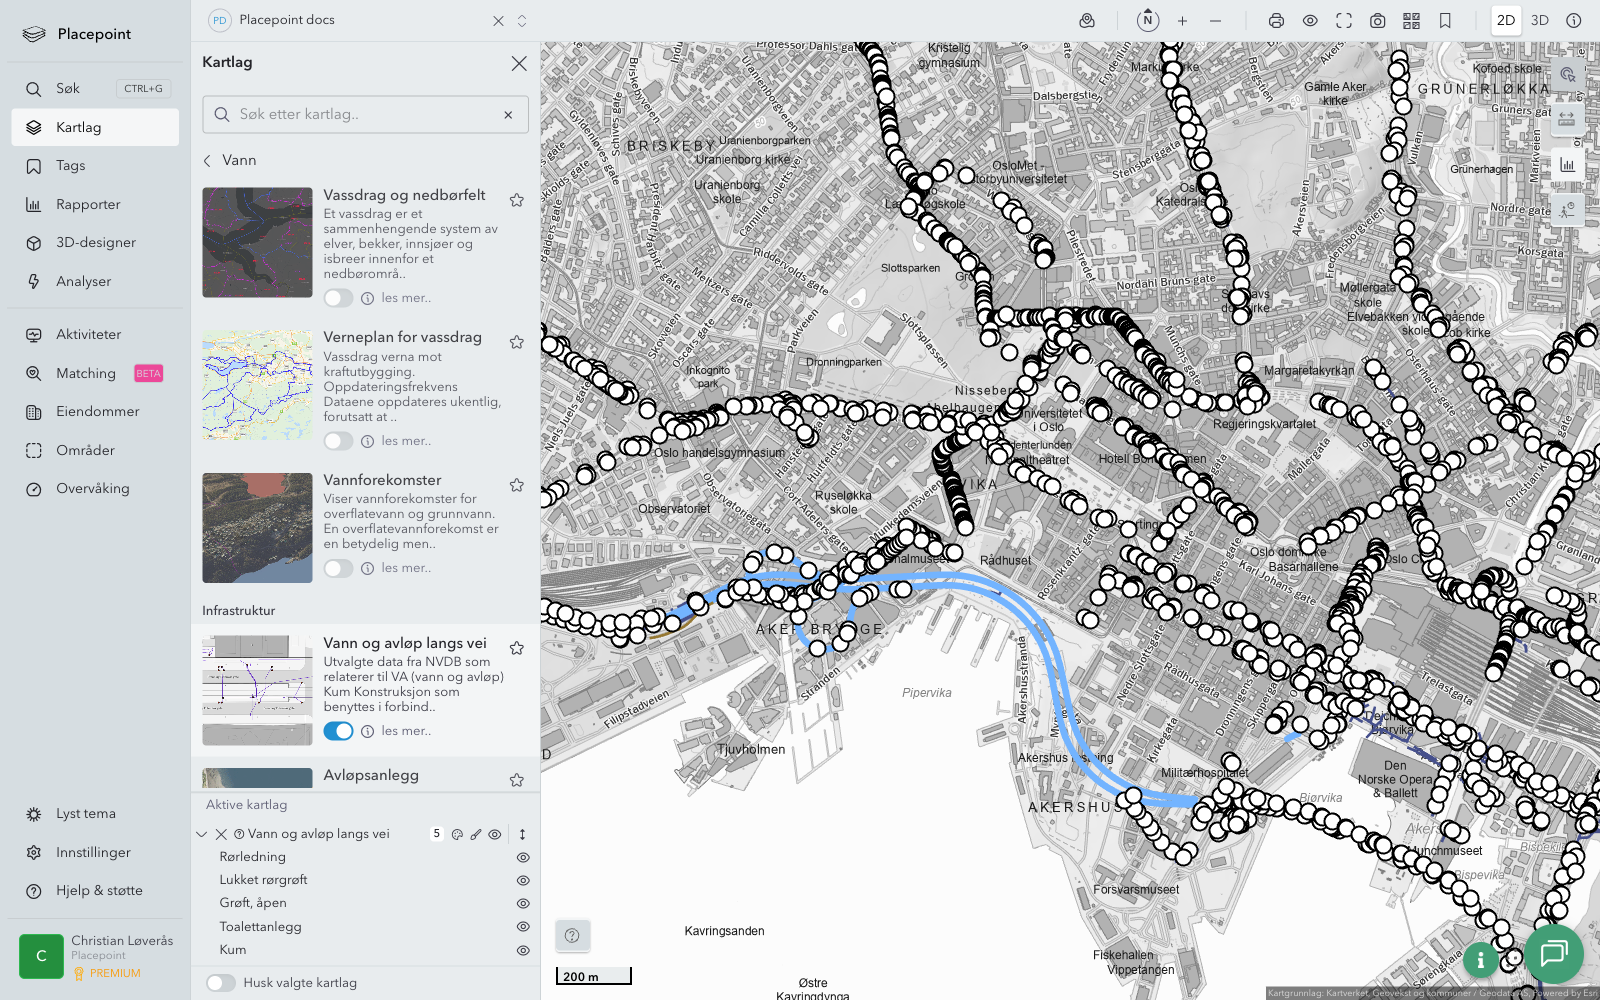Open the measure distance tool

pyautogui.click(x=1566, y=119)
